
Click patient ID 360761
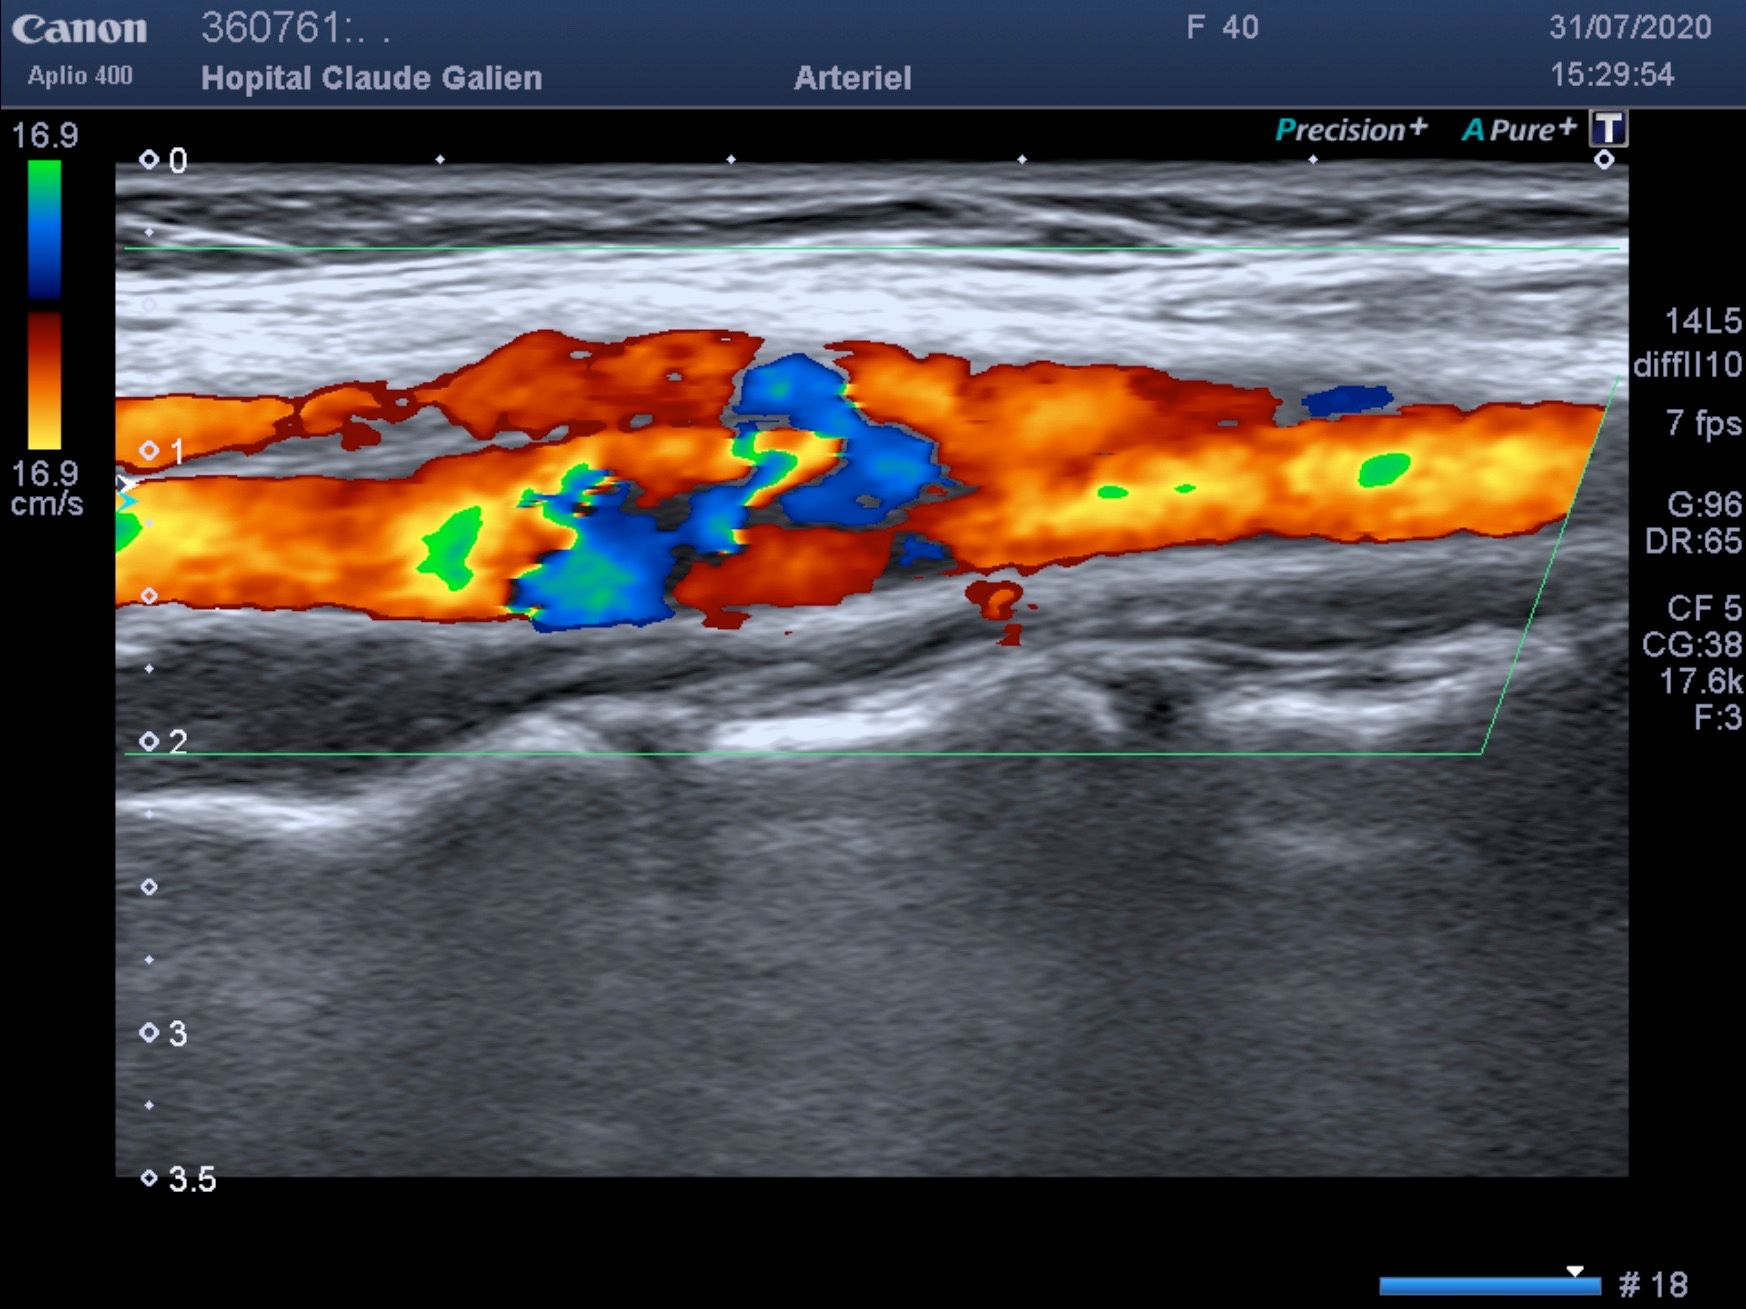click(295, 28)
